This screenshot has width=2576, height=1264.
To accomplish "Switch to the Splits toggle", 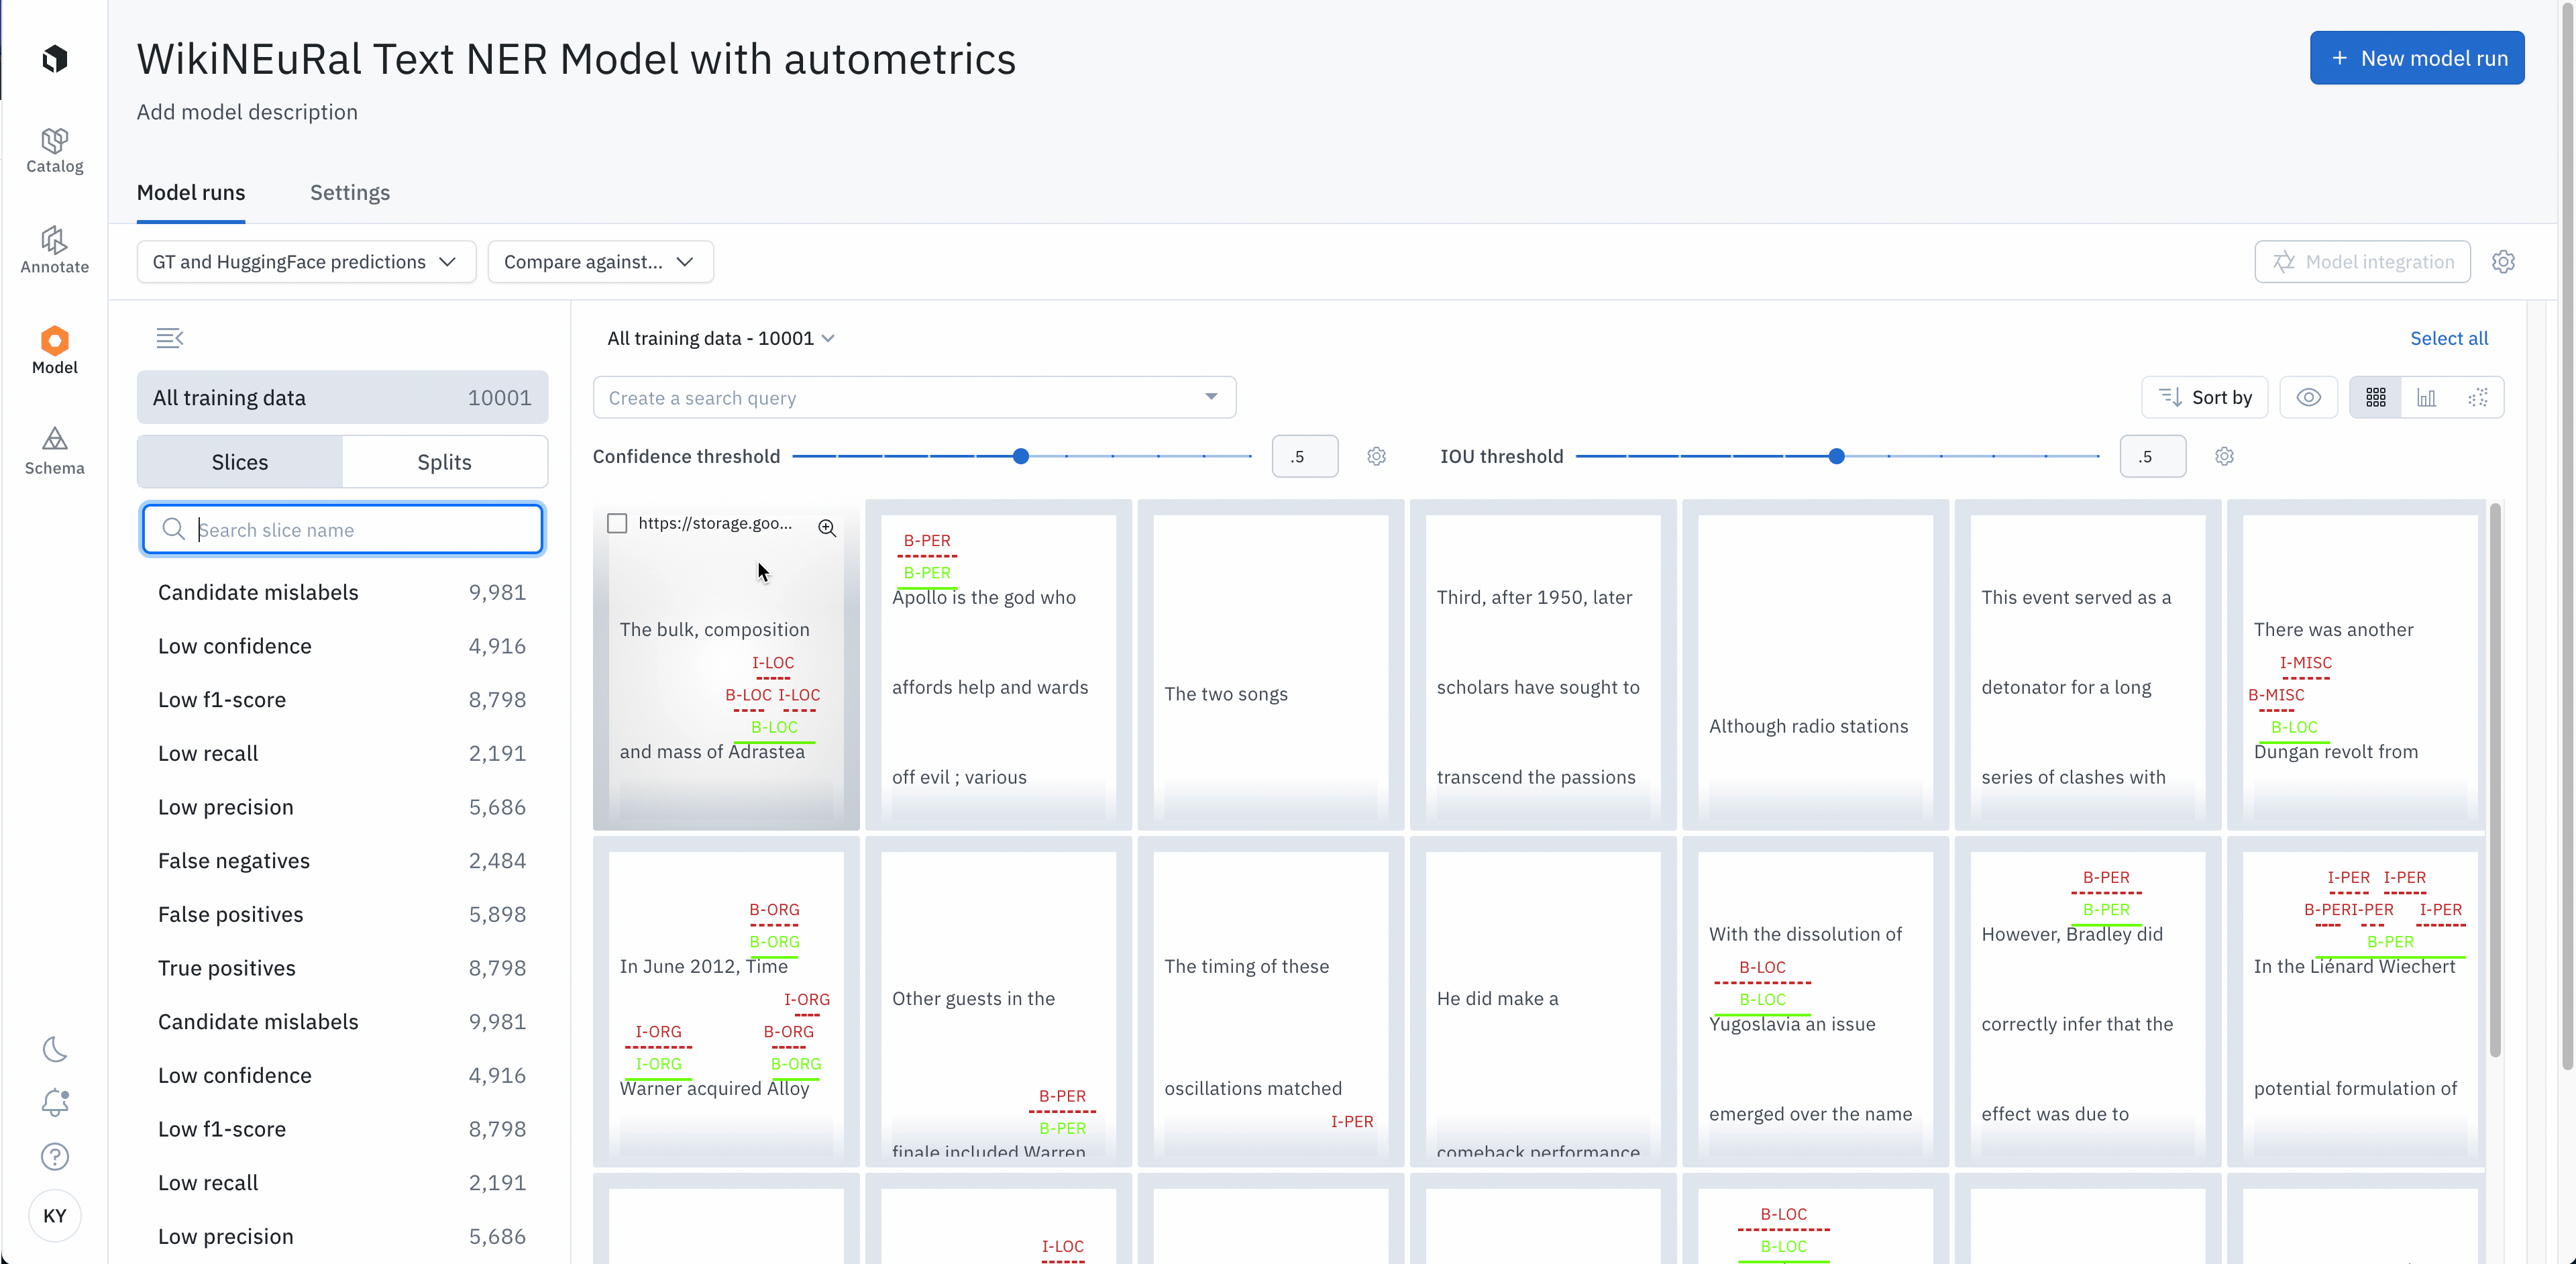I will point(444,462).
